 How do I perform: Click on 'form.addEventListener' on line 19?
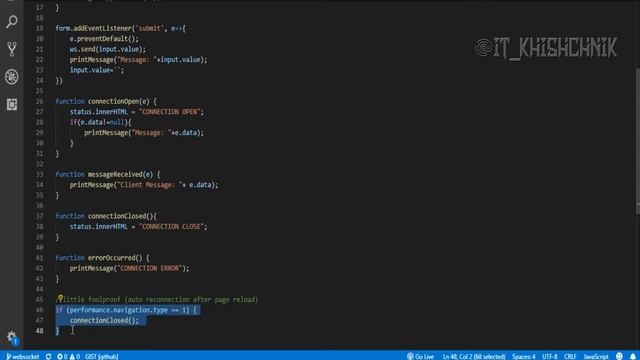[x=93, y=28]
